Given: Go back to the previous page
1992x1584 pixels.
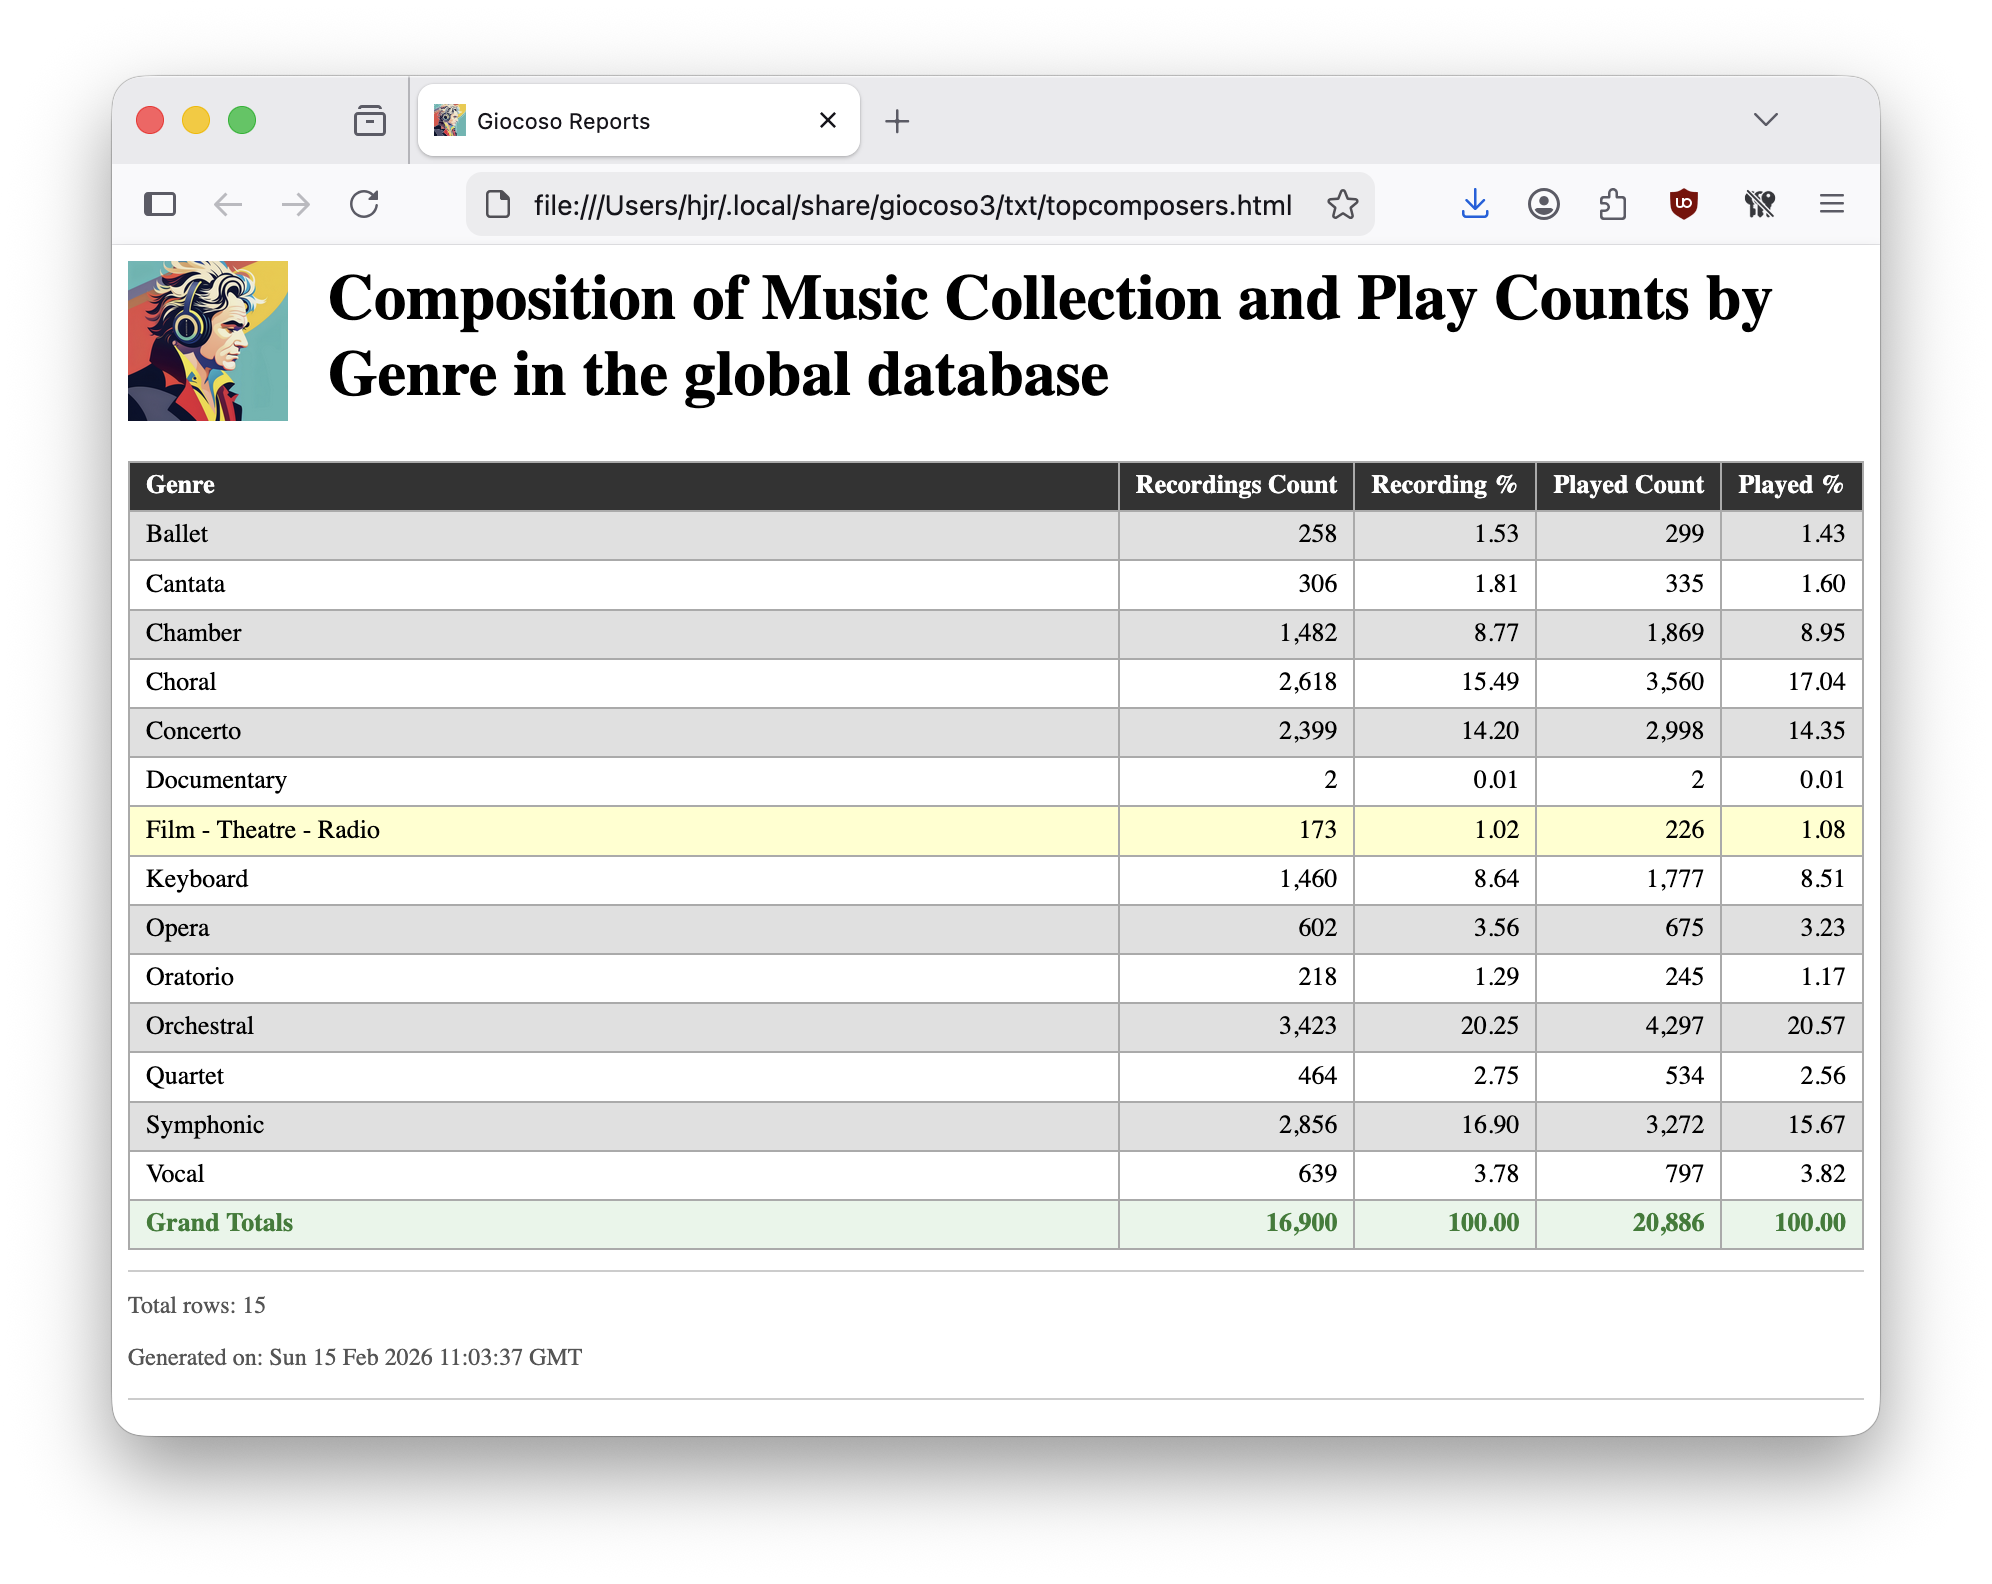Looking at the screenshot, I should [228, 205].
